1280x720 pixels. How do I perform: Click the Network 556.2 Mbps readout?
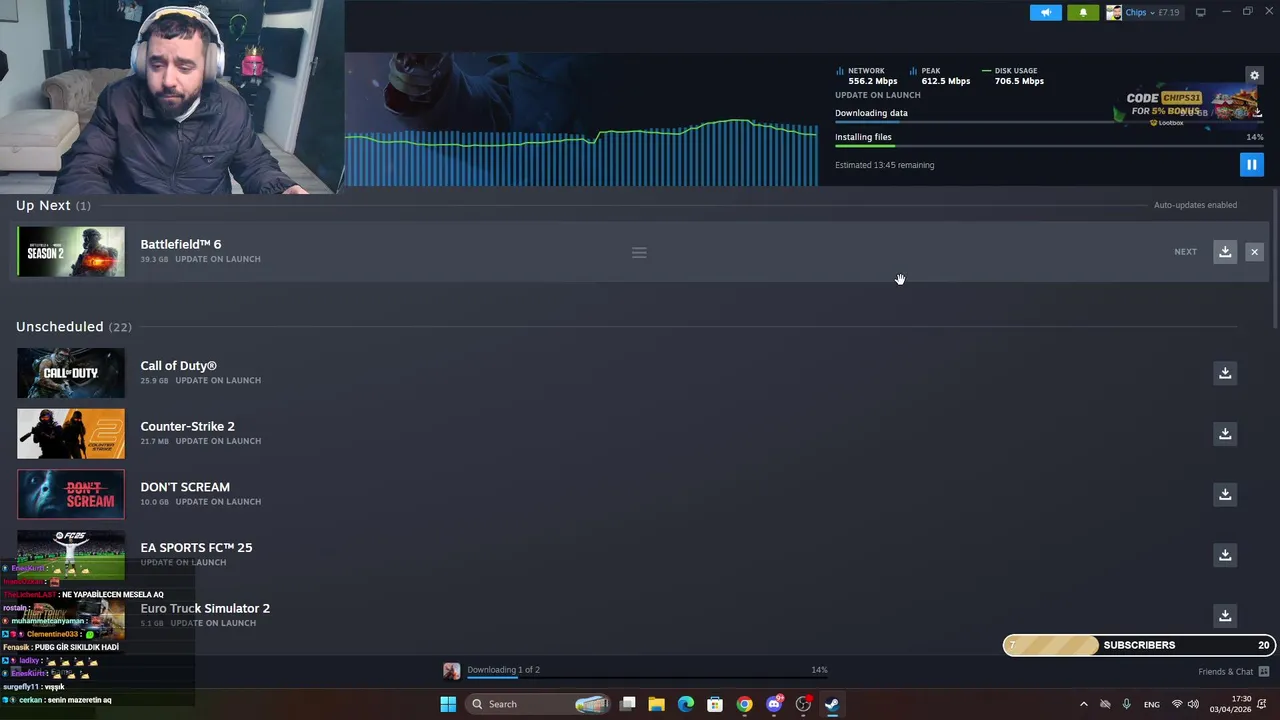867,76
